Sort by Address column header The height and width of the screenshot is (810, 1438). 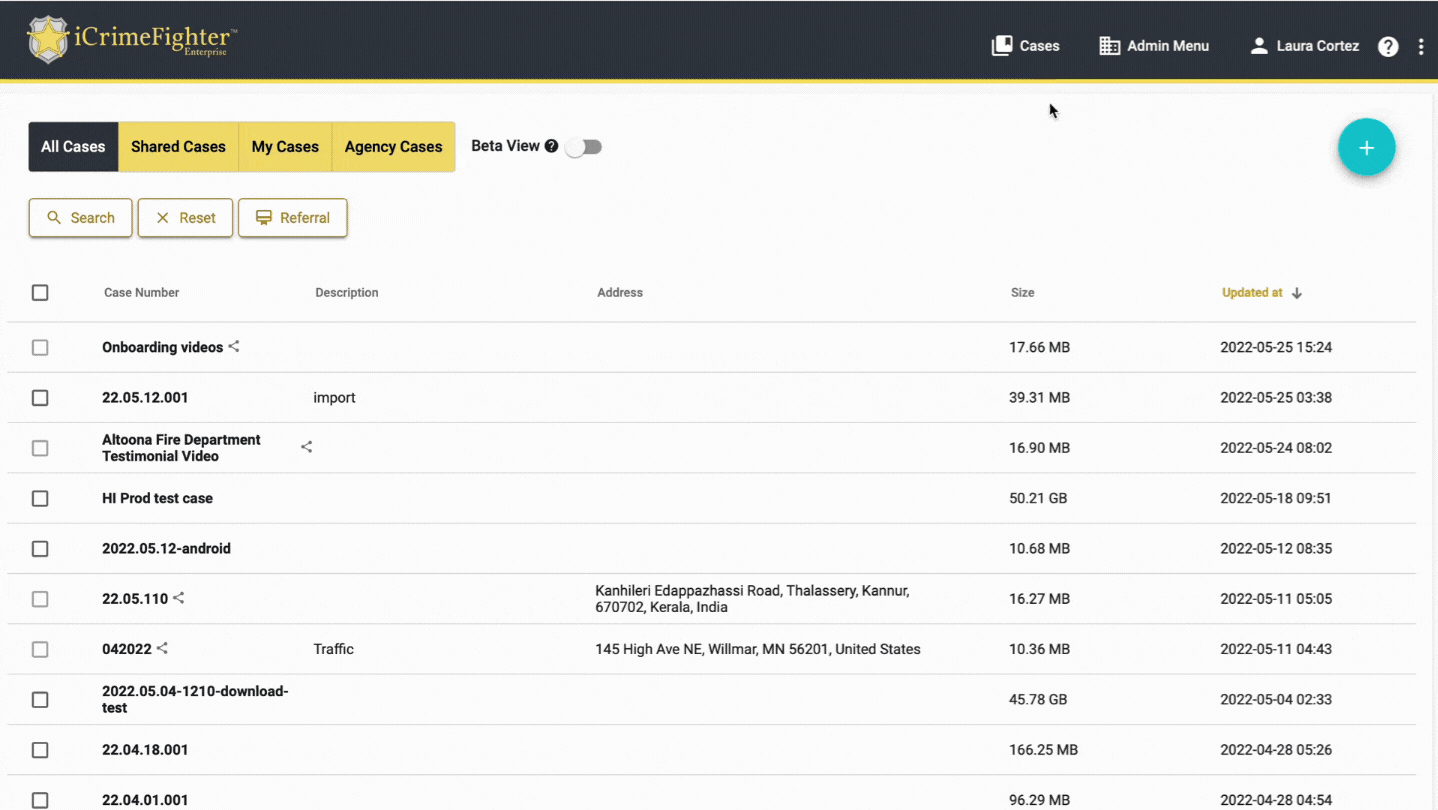point(620,293)
